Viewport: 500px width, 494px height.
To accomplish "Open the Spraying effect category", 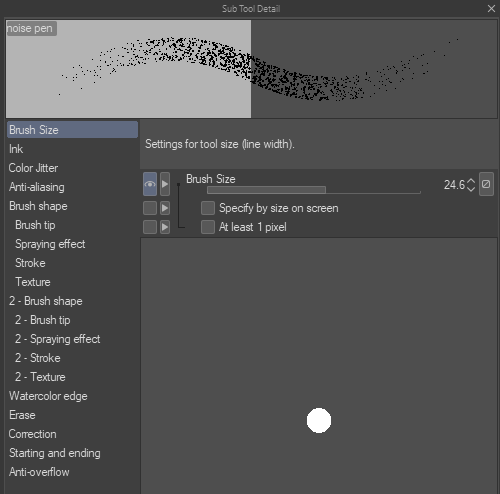I will 72,244.
